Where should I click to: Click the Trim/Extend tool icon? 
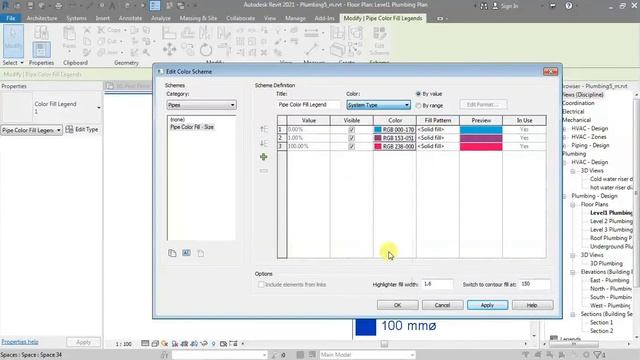[224, 50]
